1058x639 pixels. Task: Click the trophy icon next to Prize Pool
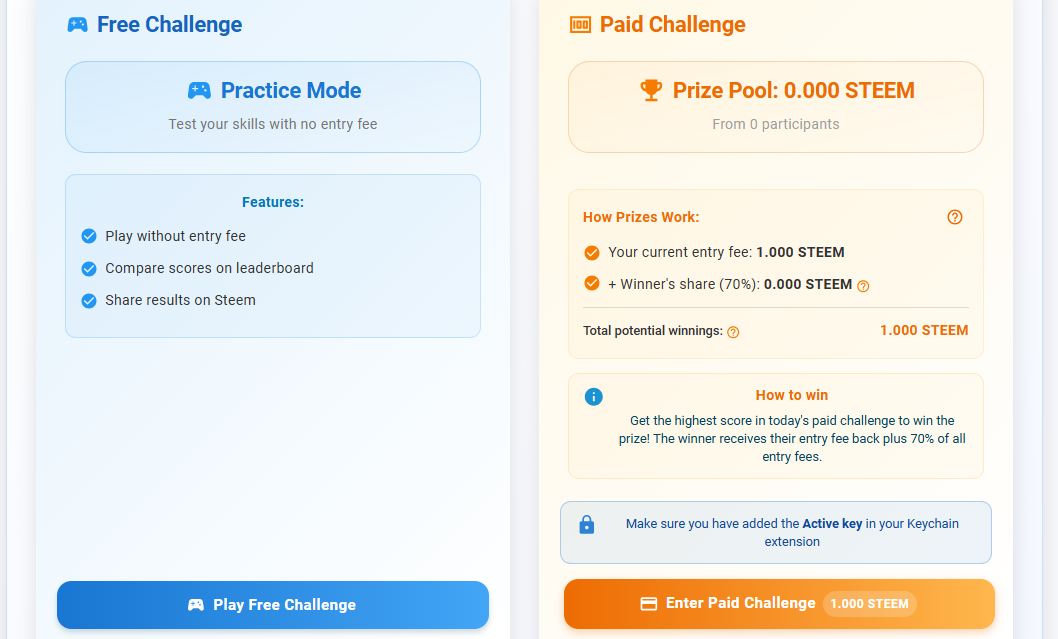651,91
